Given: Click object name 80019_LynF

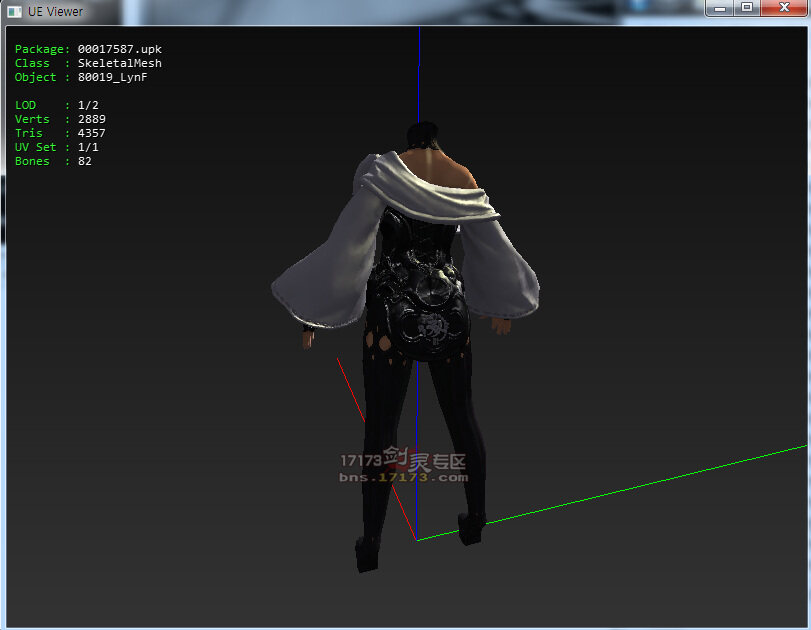Looking at the screenshot, I should pos(112,77).
